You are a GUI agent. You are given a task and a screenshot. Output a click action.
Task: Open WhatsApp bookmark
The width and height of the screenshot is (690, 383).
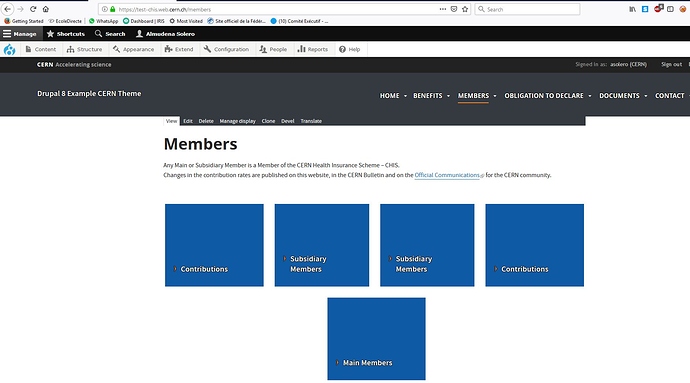coord(103,21)
